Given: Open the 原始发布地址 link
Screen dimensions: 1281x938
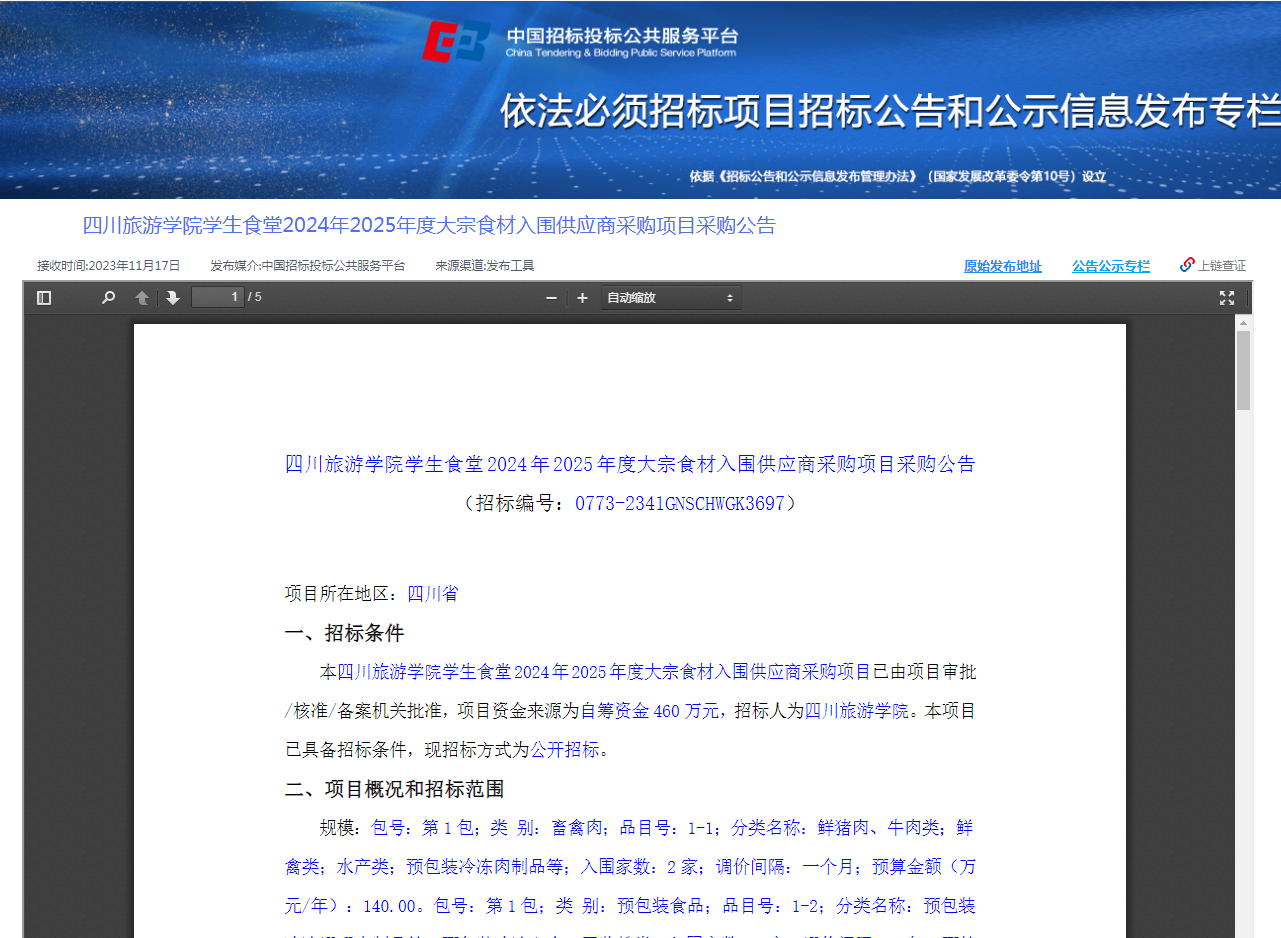Looking at the screenshot, I should coord(1003,266).
